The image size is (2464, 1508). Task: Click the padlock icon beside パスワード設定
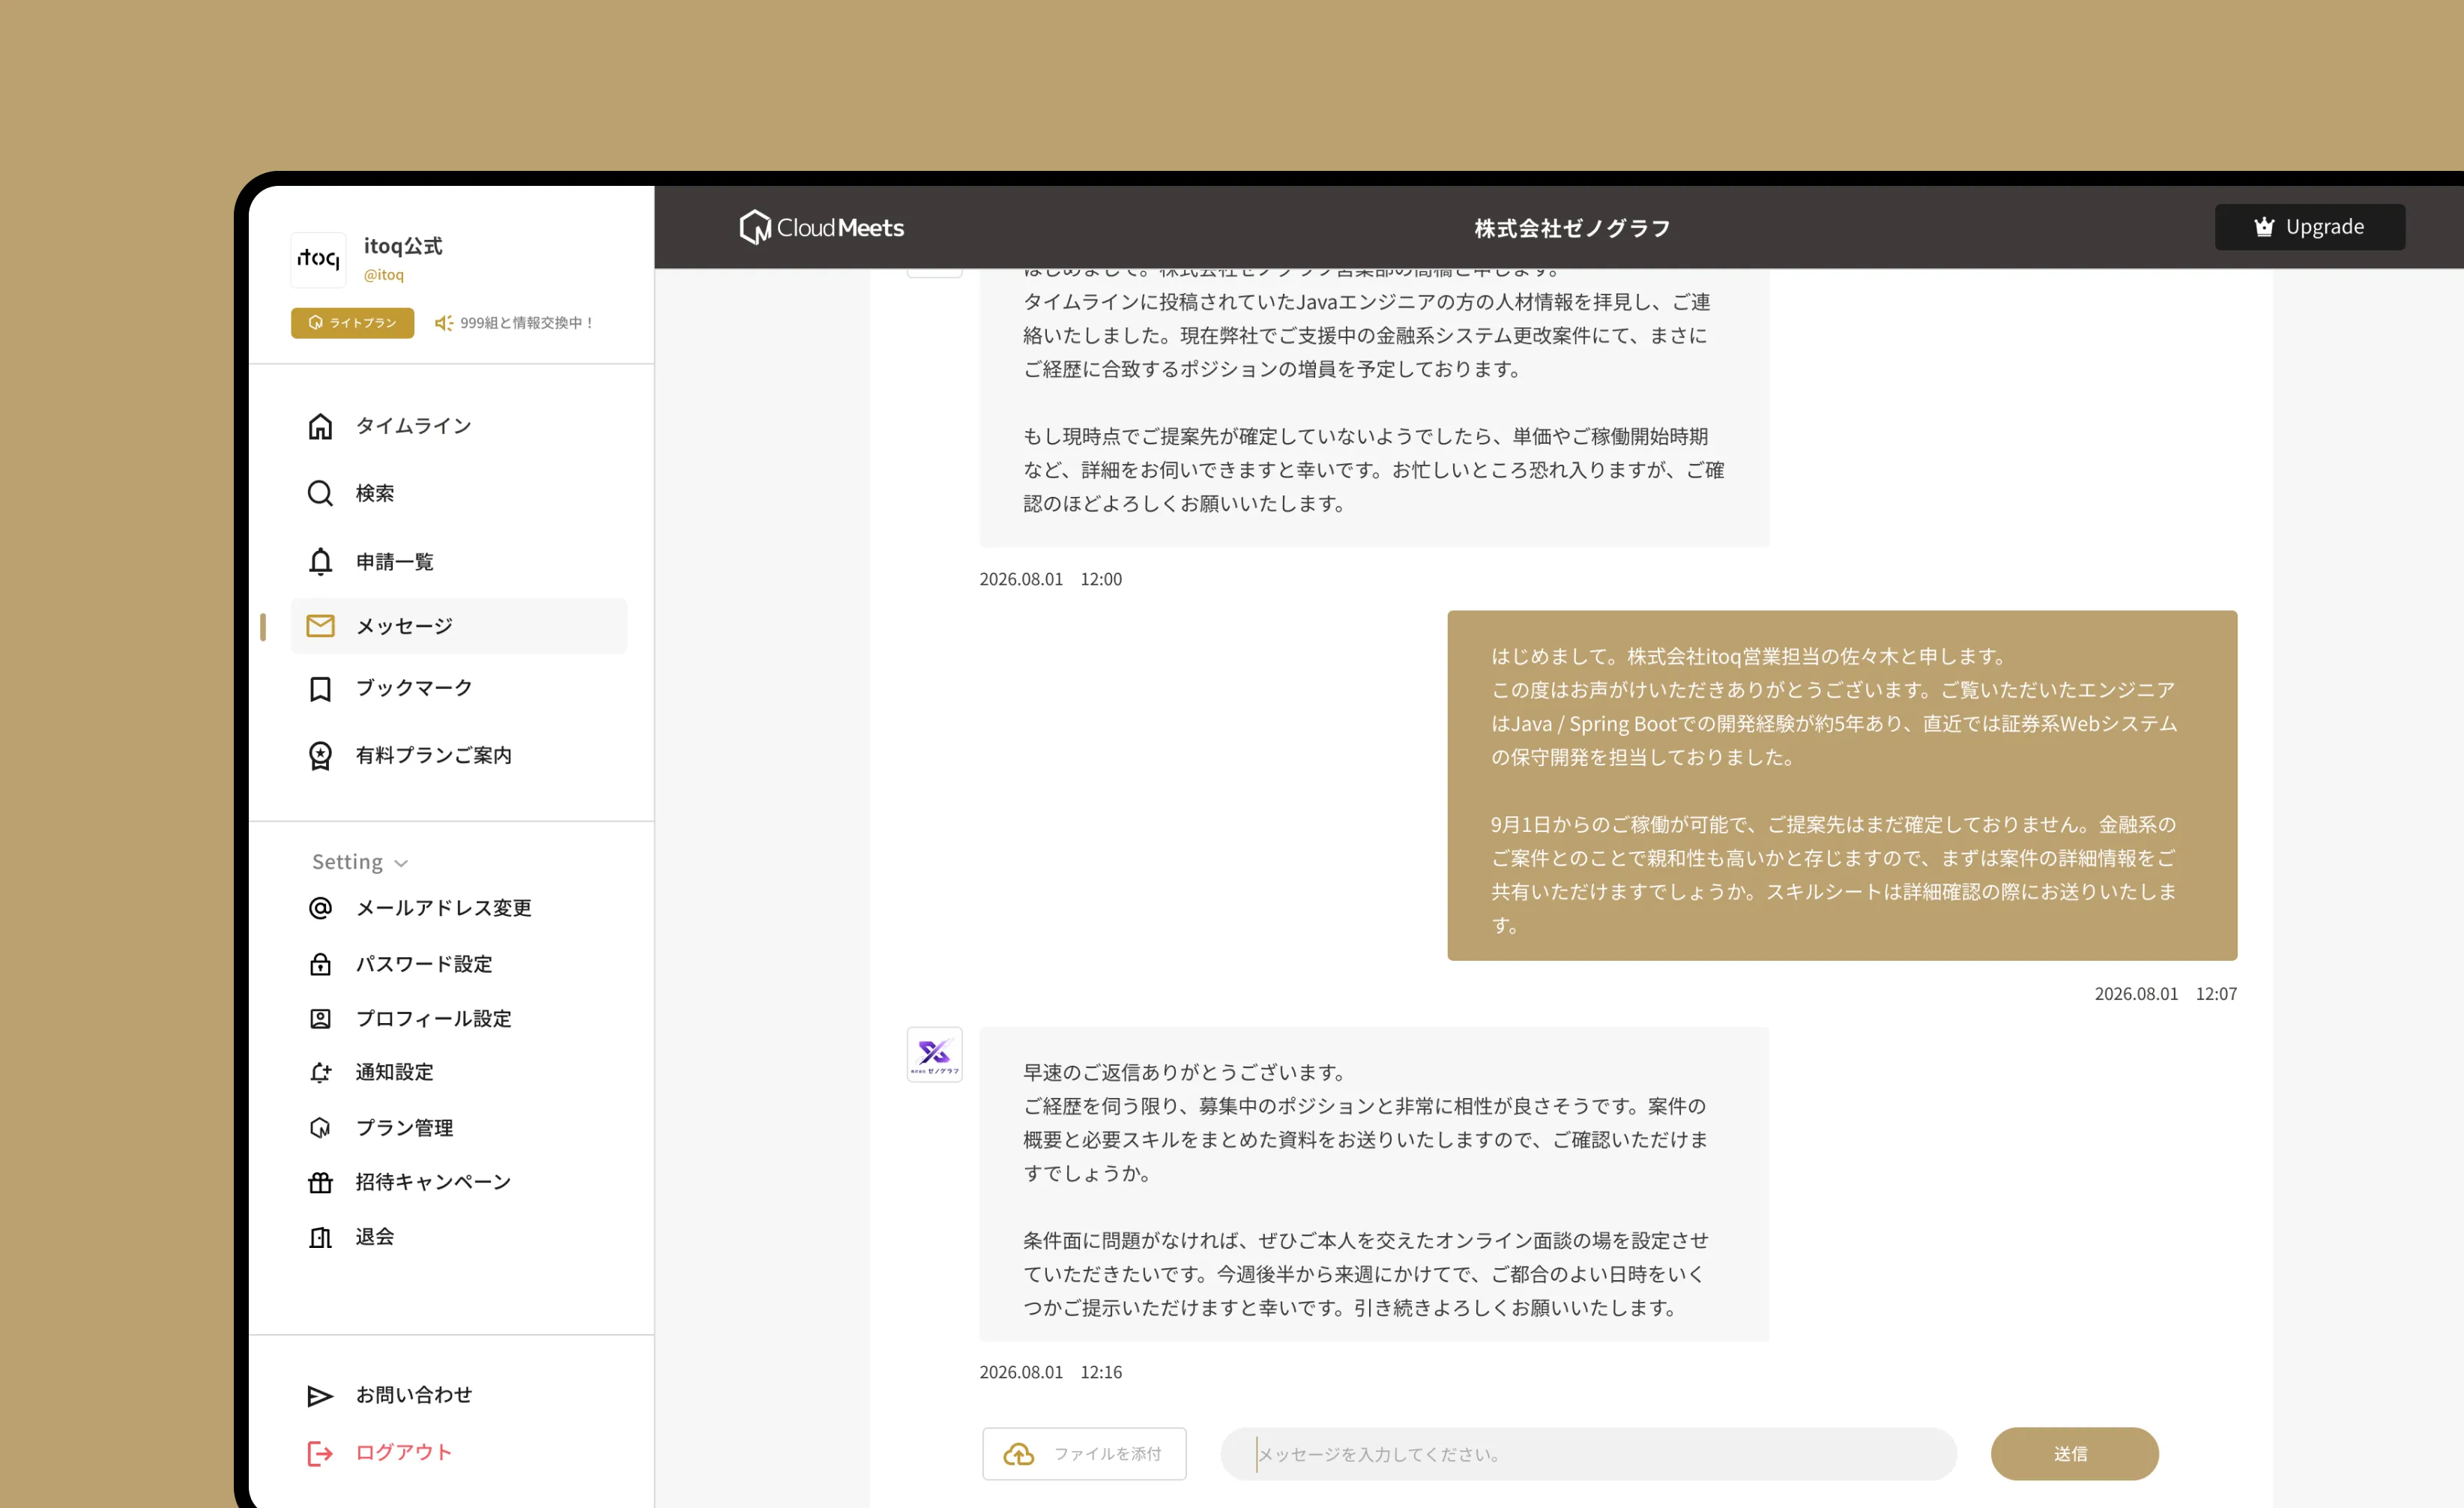click(320, 964)
